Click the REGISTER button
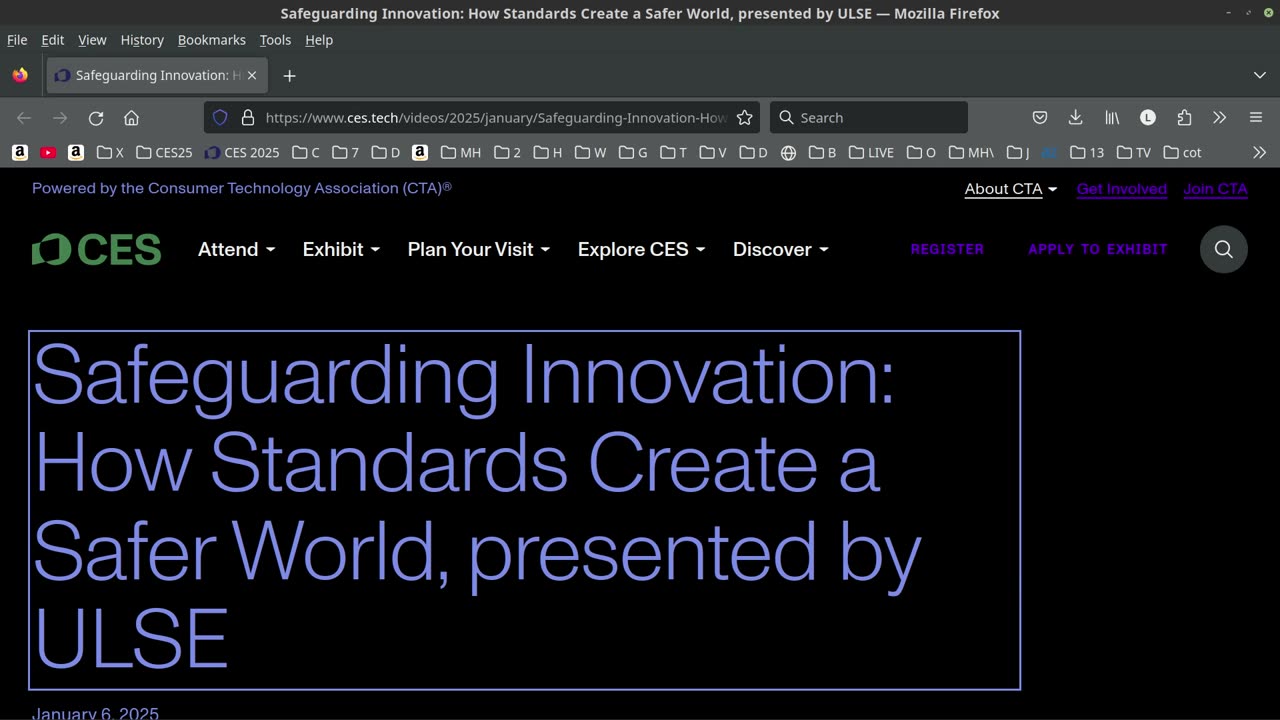Screen dimensions: 1280x720 coord(947,249)
